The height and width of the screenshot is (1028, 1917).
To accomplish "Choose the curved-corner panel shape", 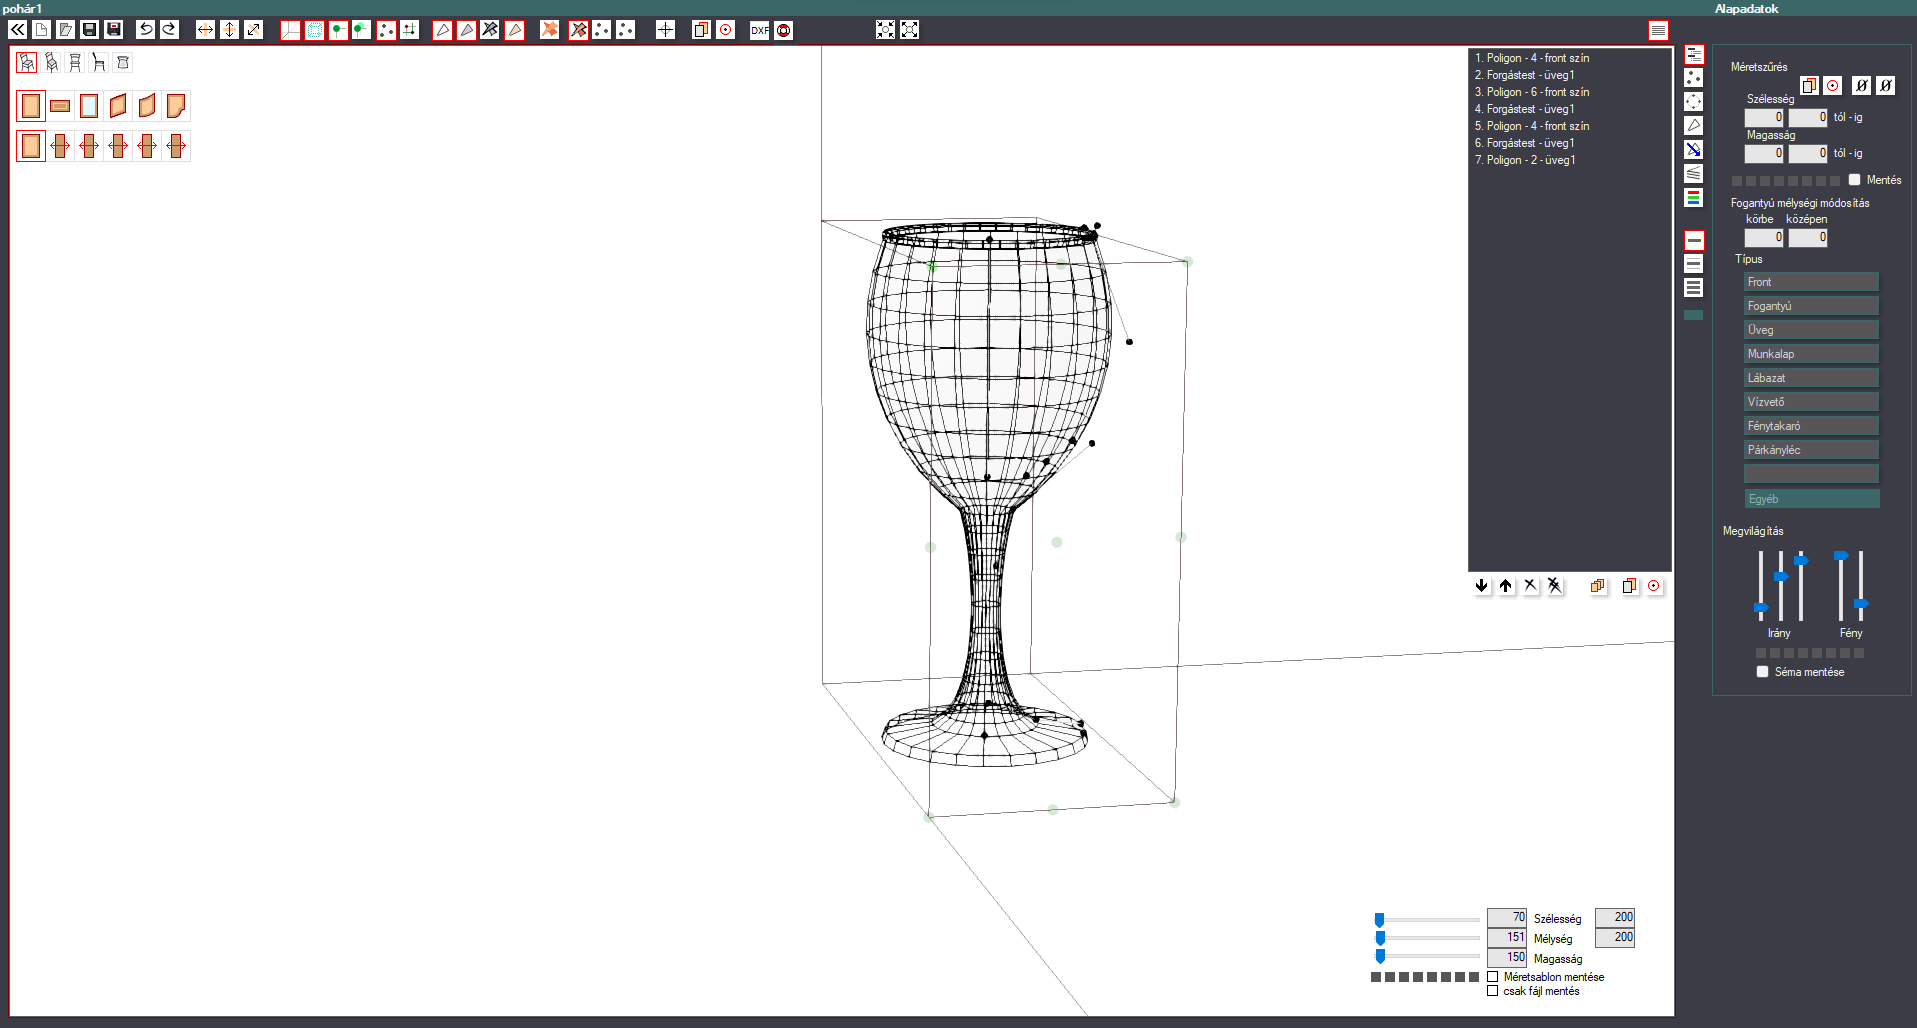I will click(176, 106).
